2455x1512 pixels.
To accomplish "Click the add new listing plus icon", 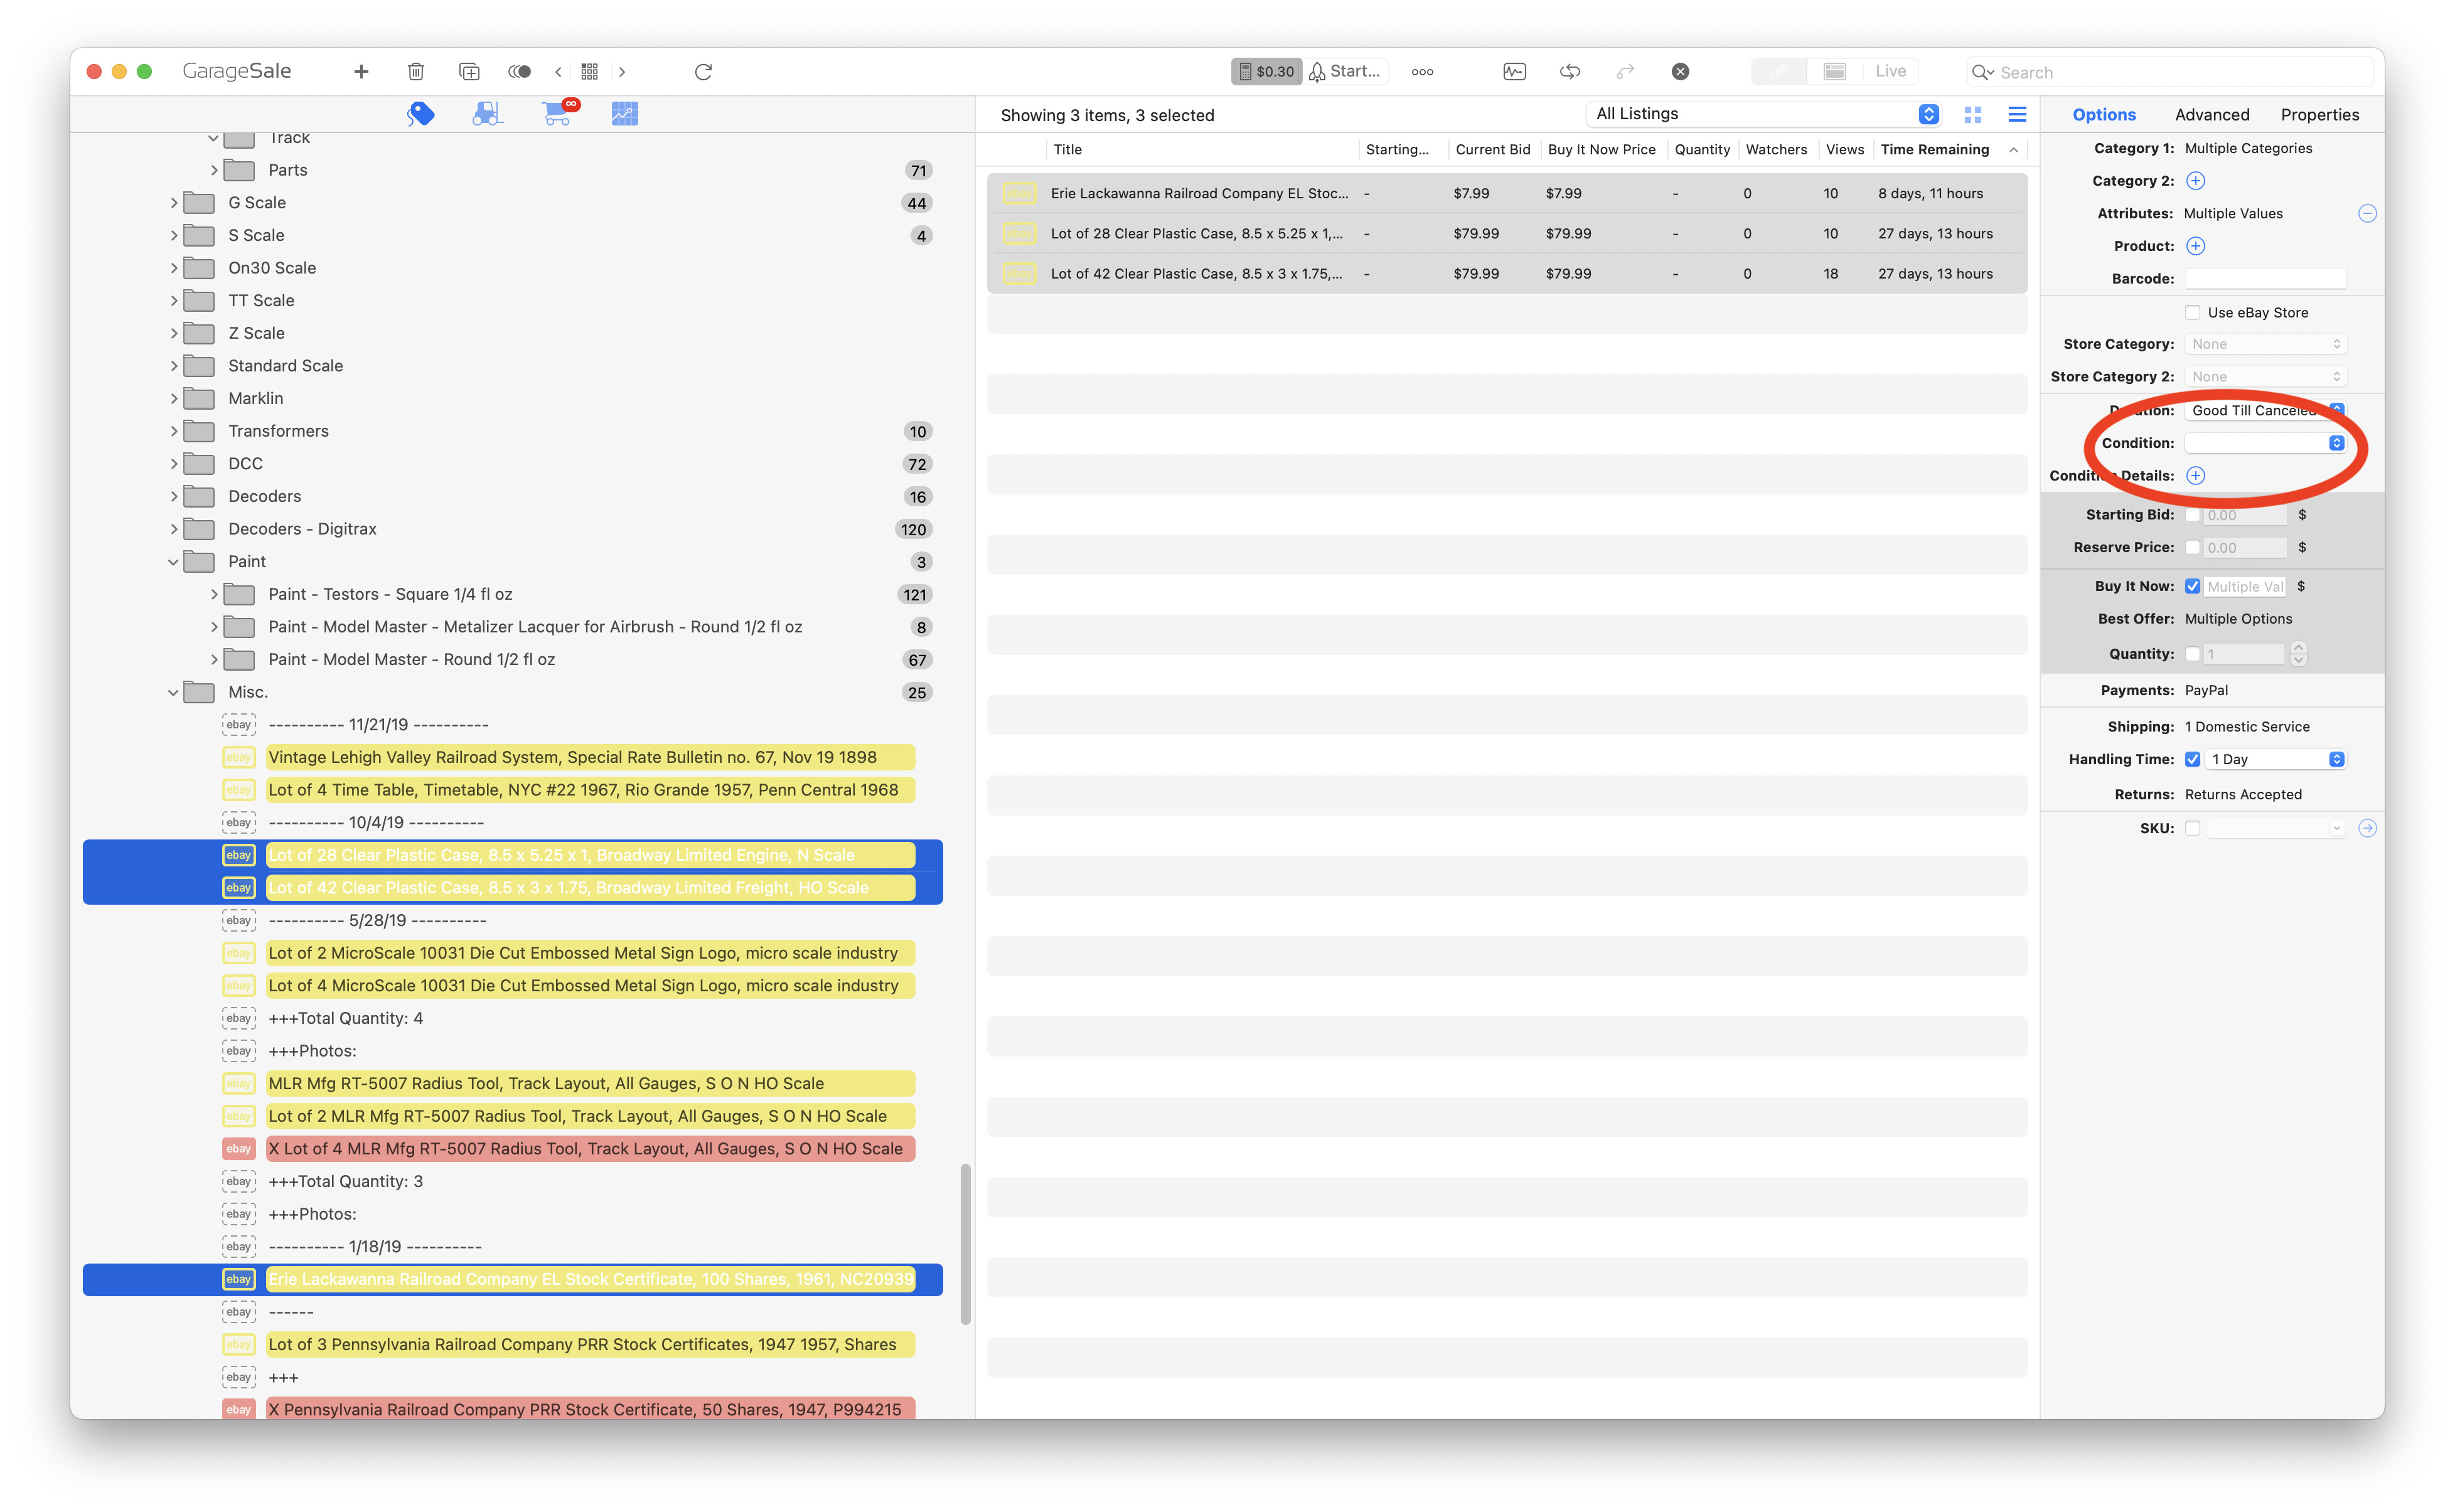I will [361, 71].
